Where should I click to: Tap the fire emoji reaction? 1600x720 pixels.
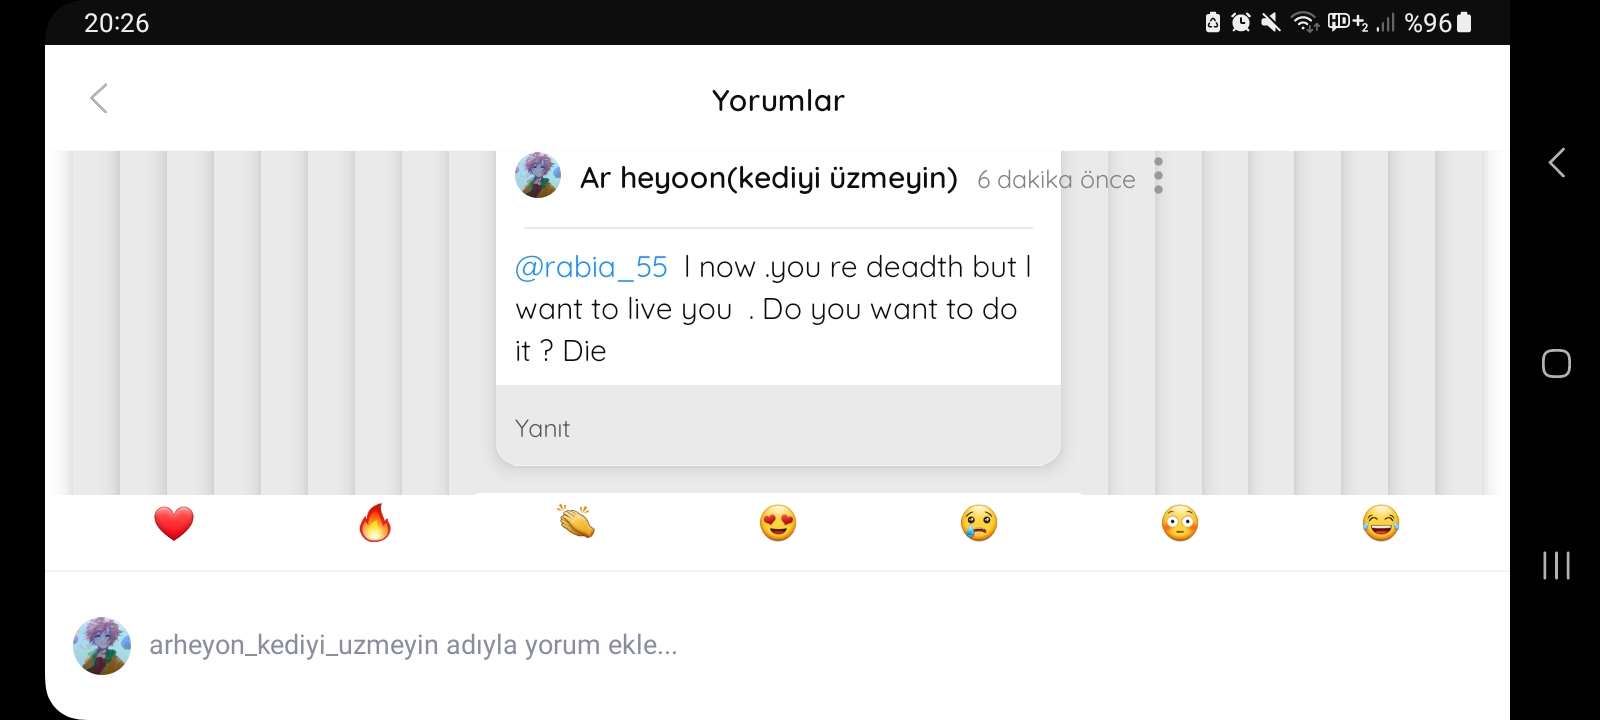point(375,523)
